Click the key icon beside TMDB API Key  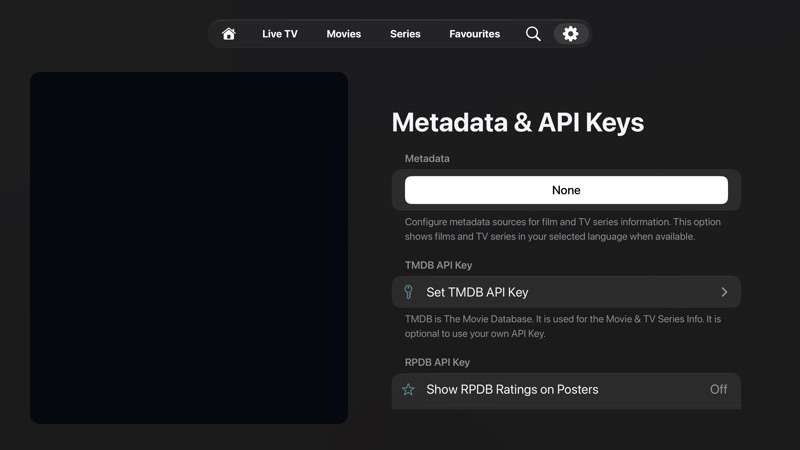(408, 292)
